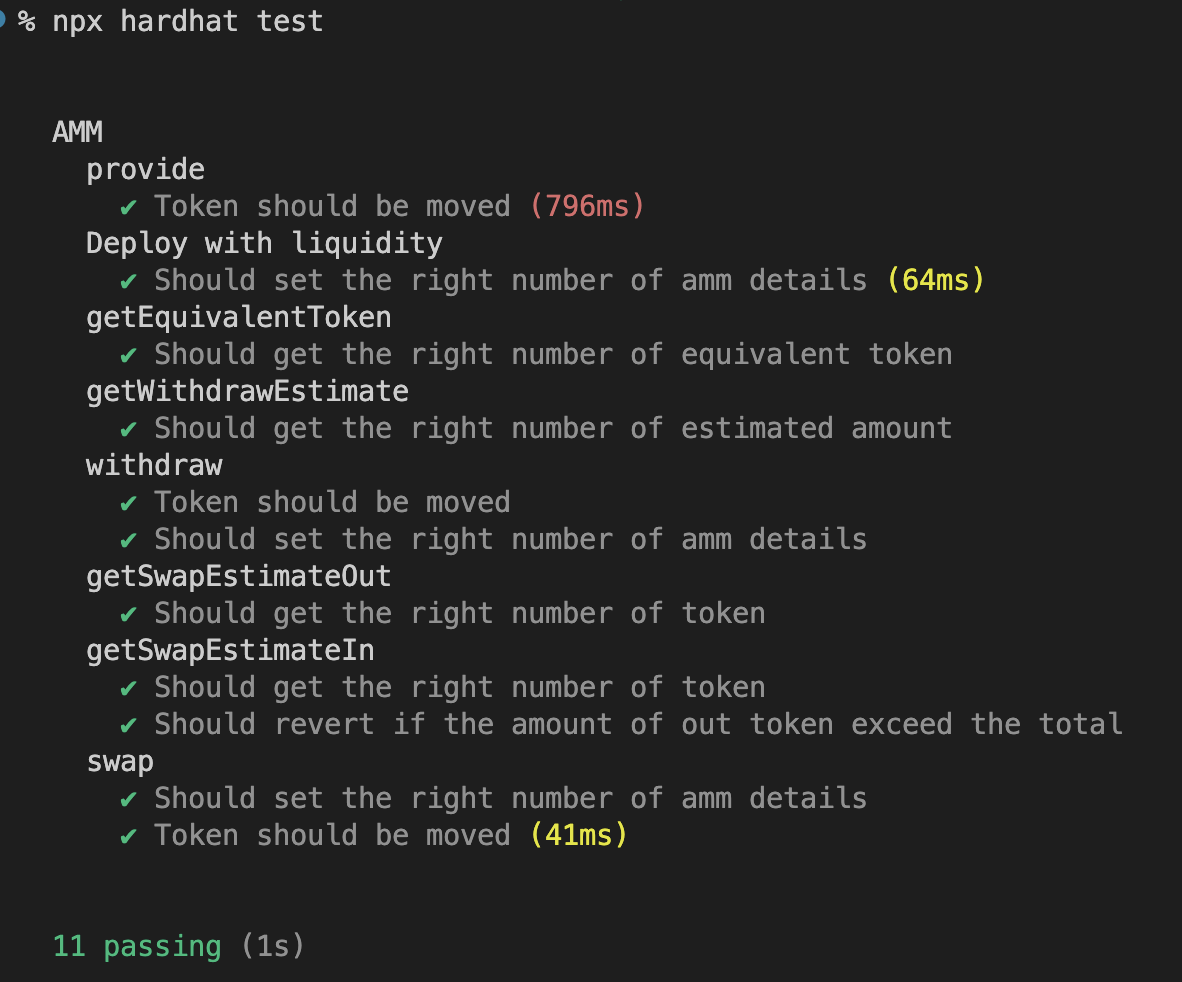Viewport: 1182px width, 982px height.
Task: Click the checkmark beside the 64ms amm details test
Action: pyautogui.click(x=128, y=281)
